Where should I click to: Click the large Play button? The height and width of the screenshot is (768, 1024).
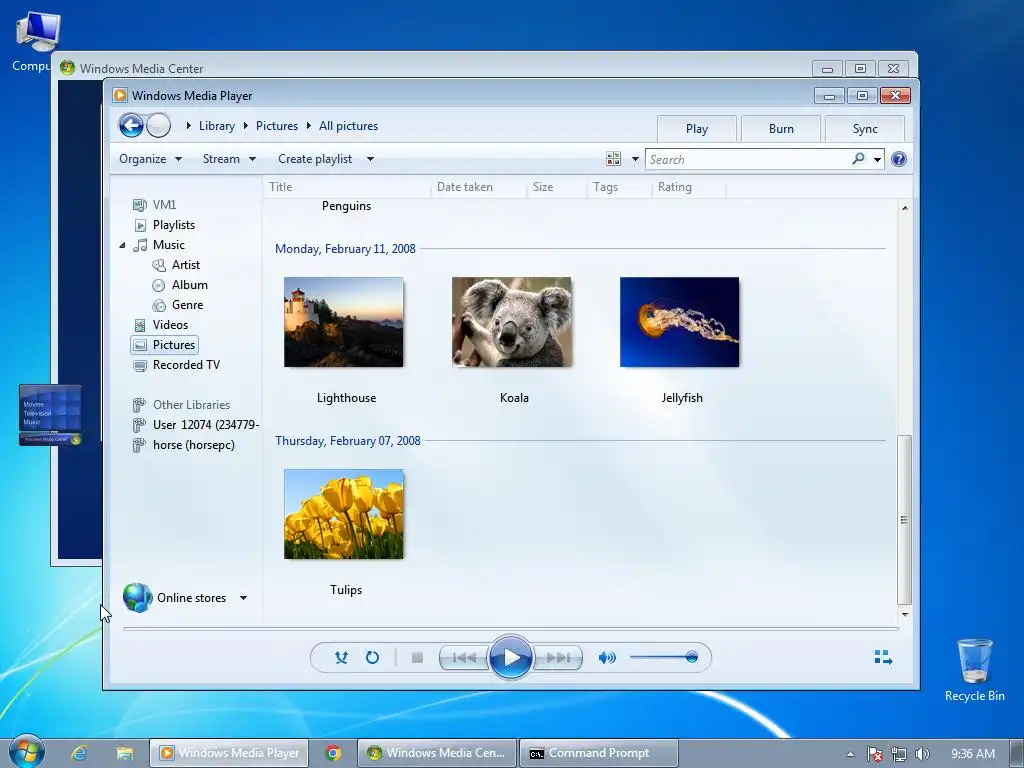(x=511, y=657)
